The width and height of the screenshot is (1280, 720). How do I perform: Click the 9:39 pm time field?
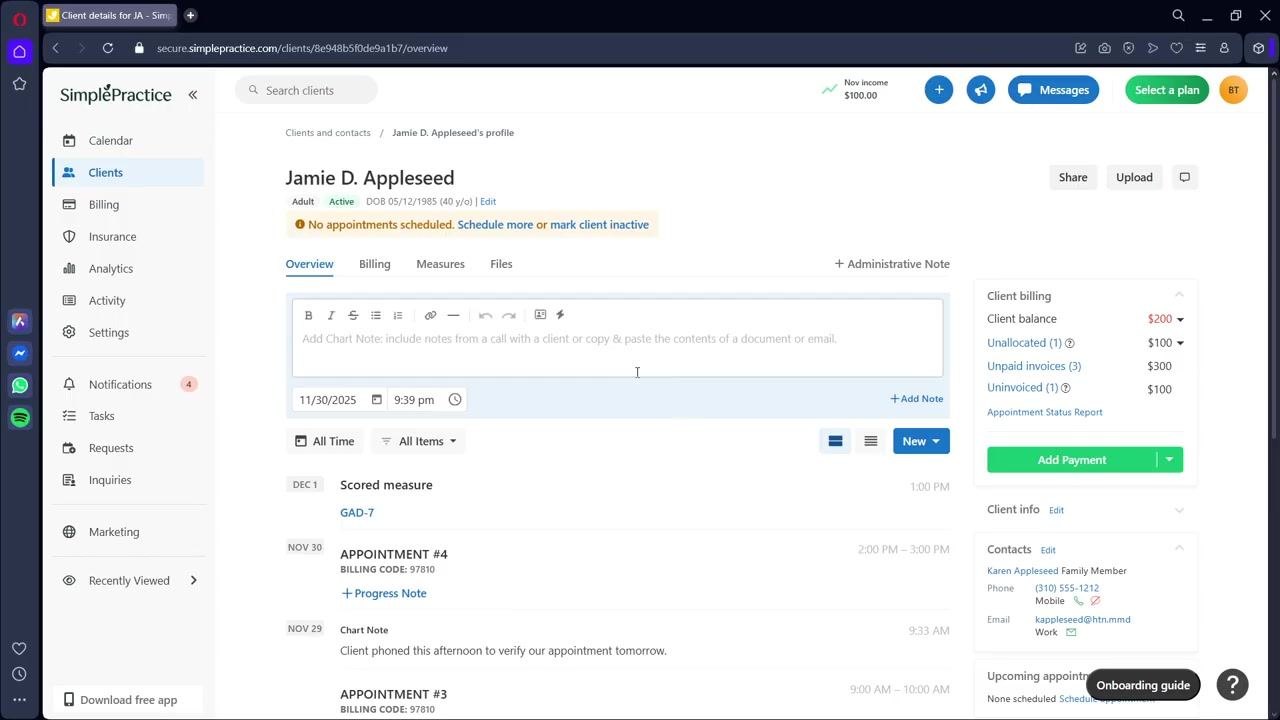[x=414, y=400]
